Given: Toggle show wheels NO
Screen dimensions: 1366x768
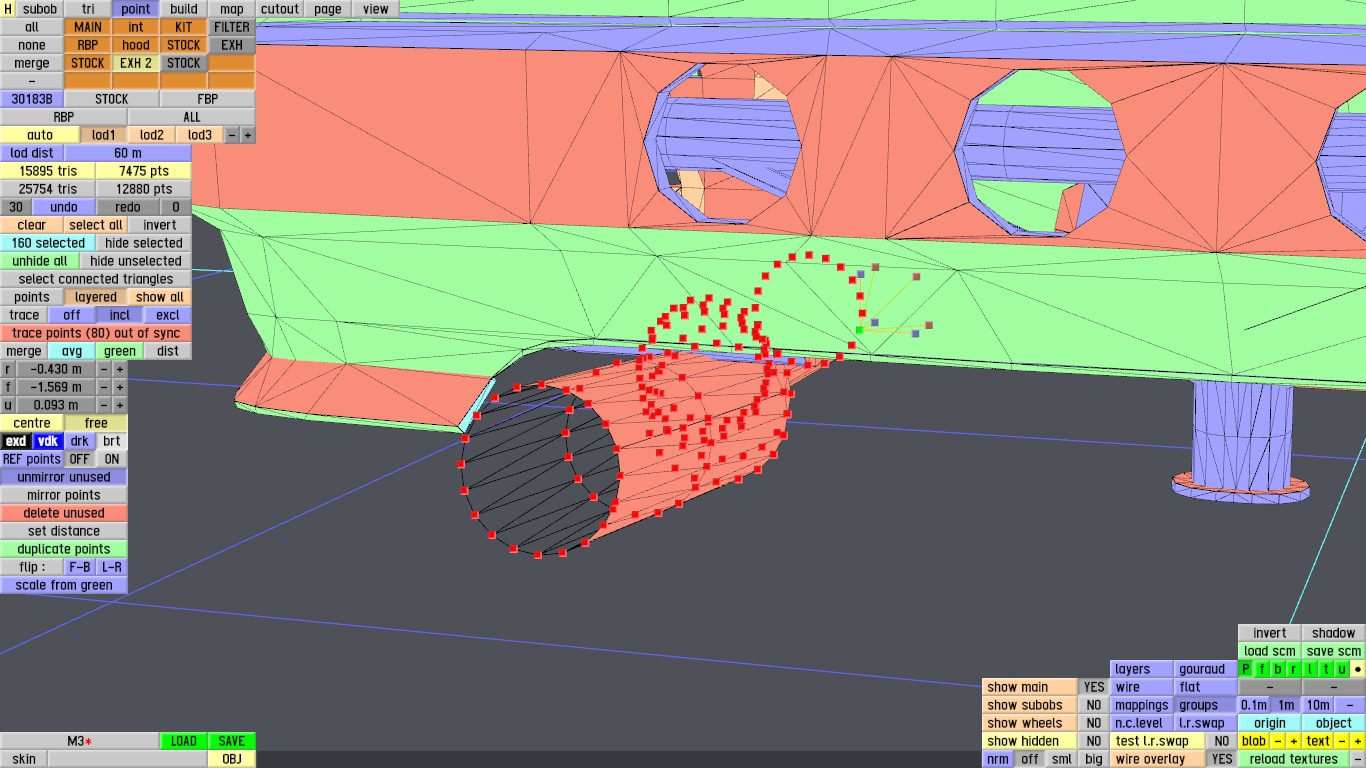Looking at the screenshot, I should 1094,723.
